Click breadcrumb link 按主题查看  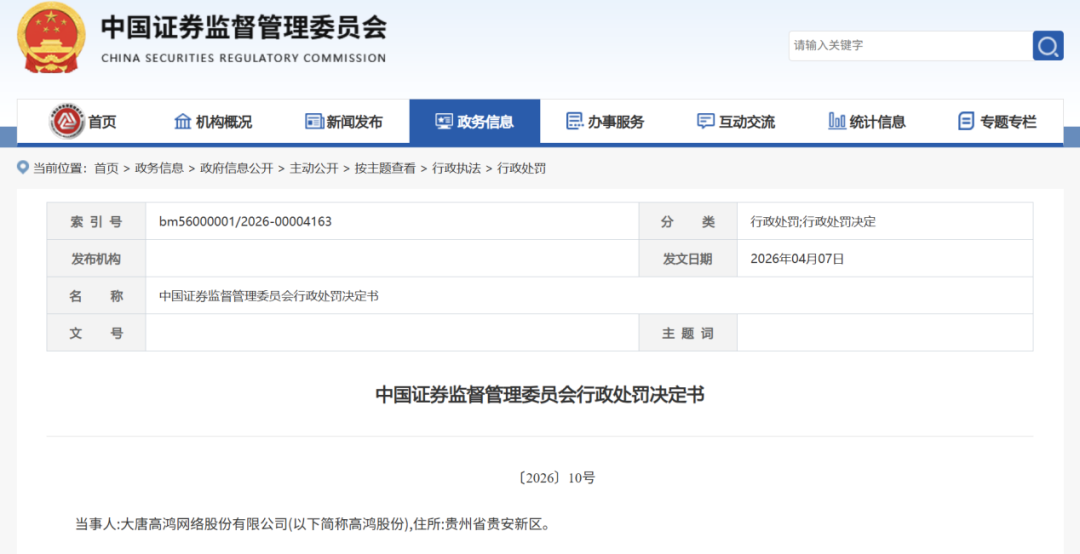point(385,168)
